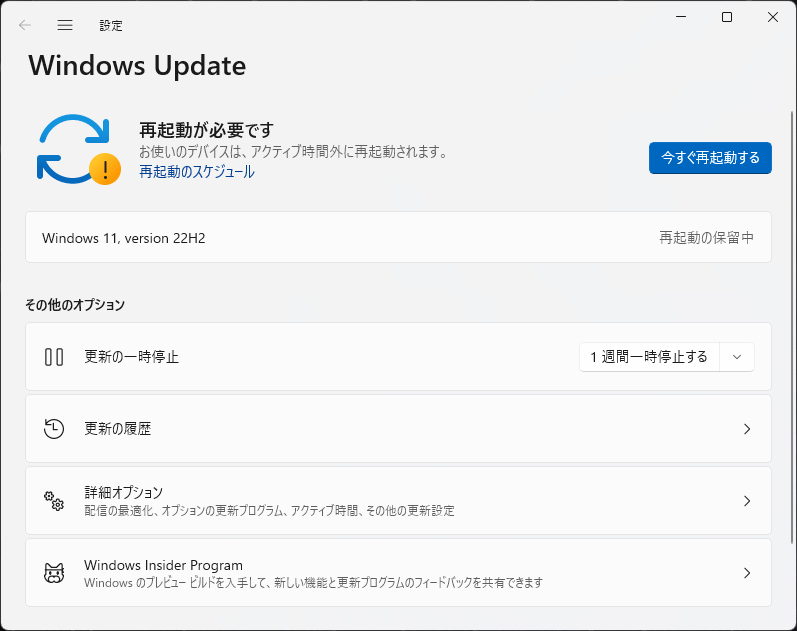The height and width of the screenshot is (631, 797).
Task: Click the Windows Update page title
Action: click(137, 66)
